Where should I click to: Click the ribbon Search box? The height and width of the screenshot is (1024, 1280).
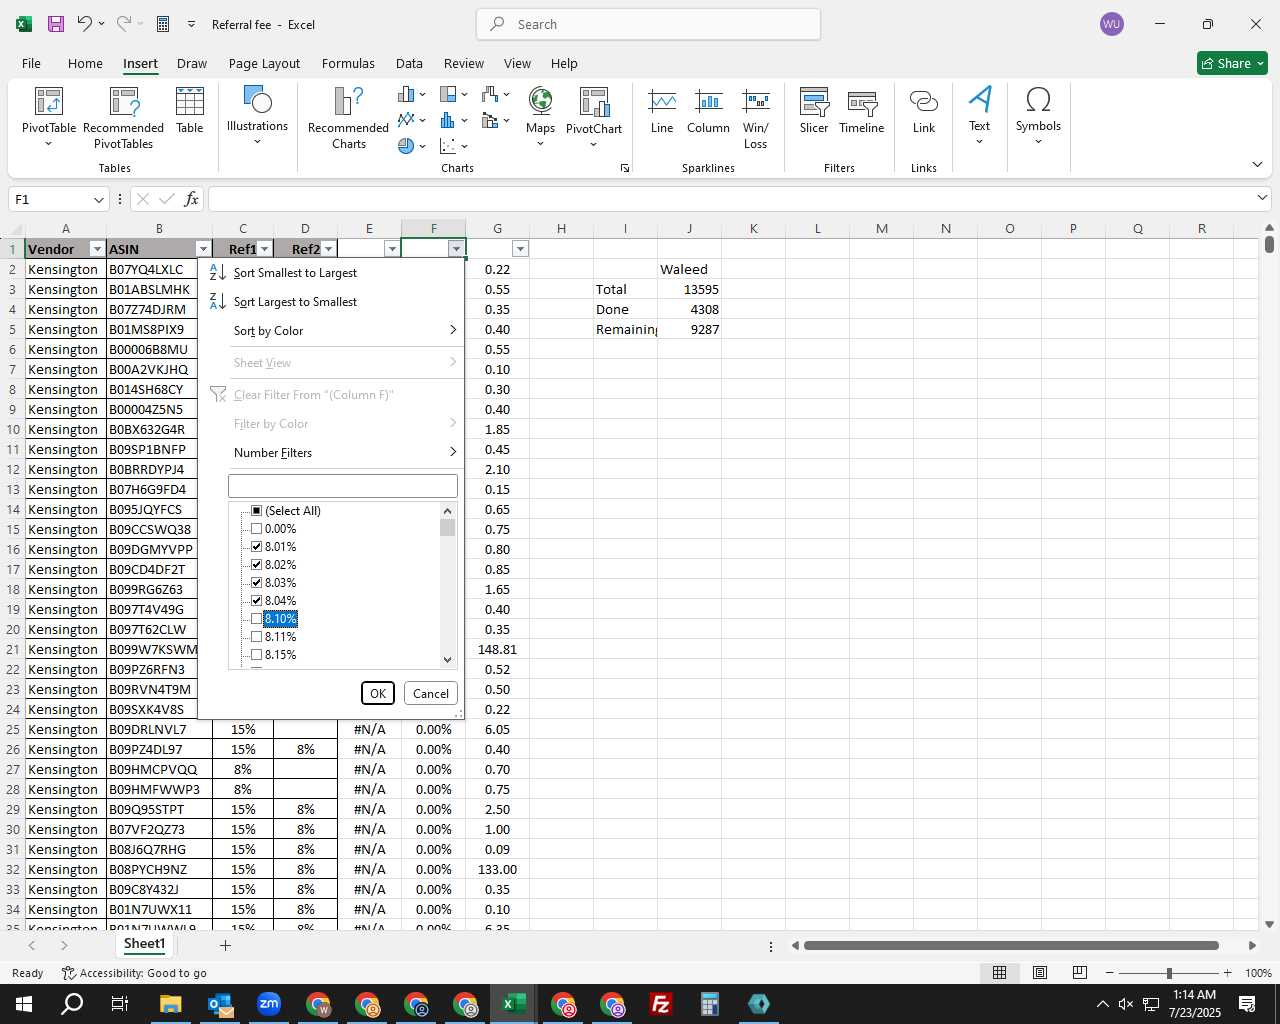click(x=649, y=24)
